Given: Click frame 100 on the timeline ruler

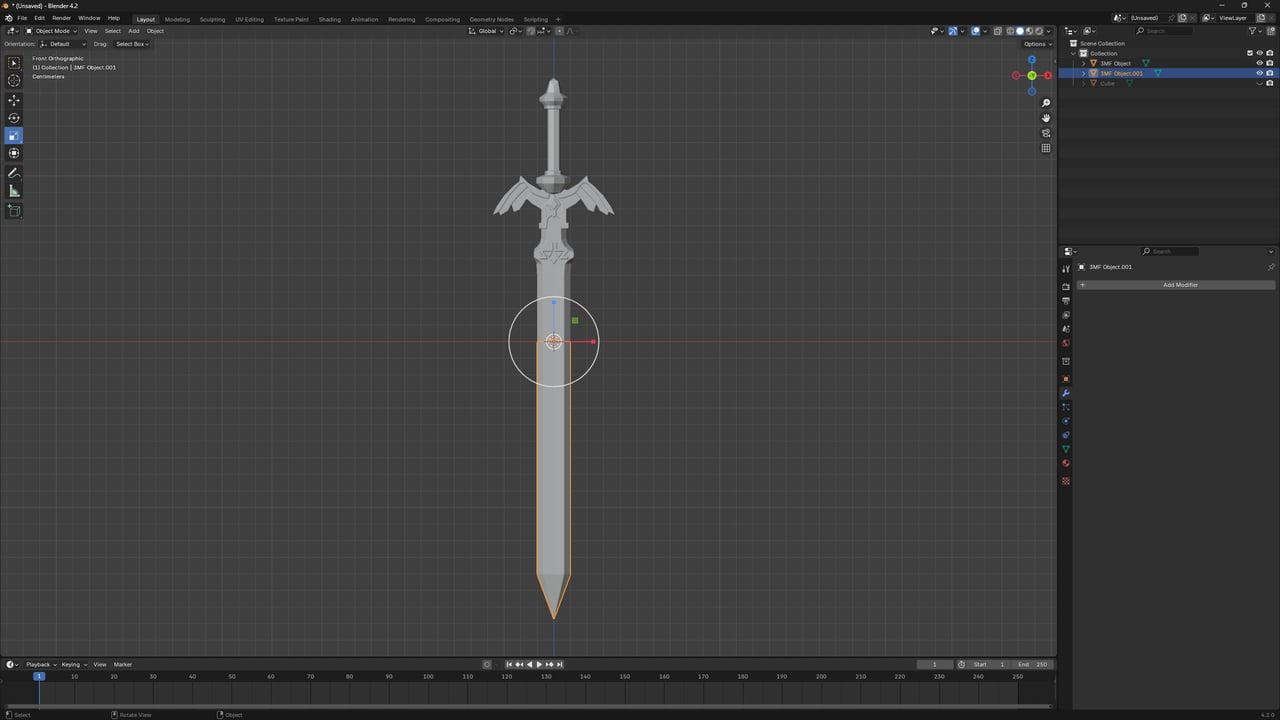Looking at the screenshot, I should point(428,677).
